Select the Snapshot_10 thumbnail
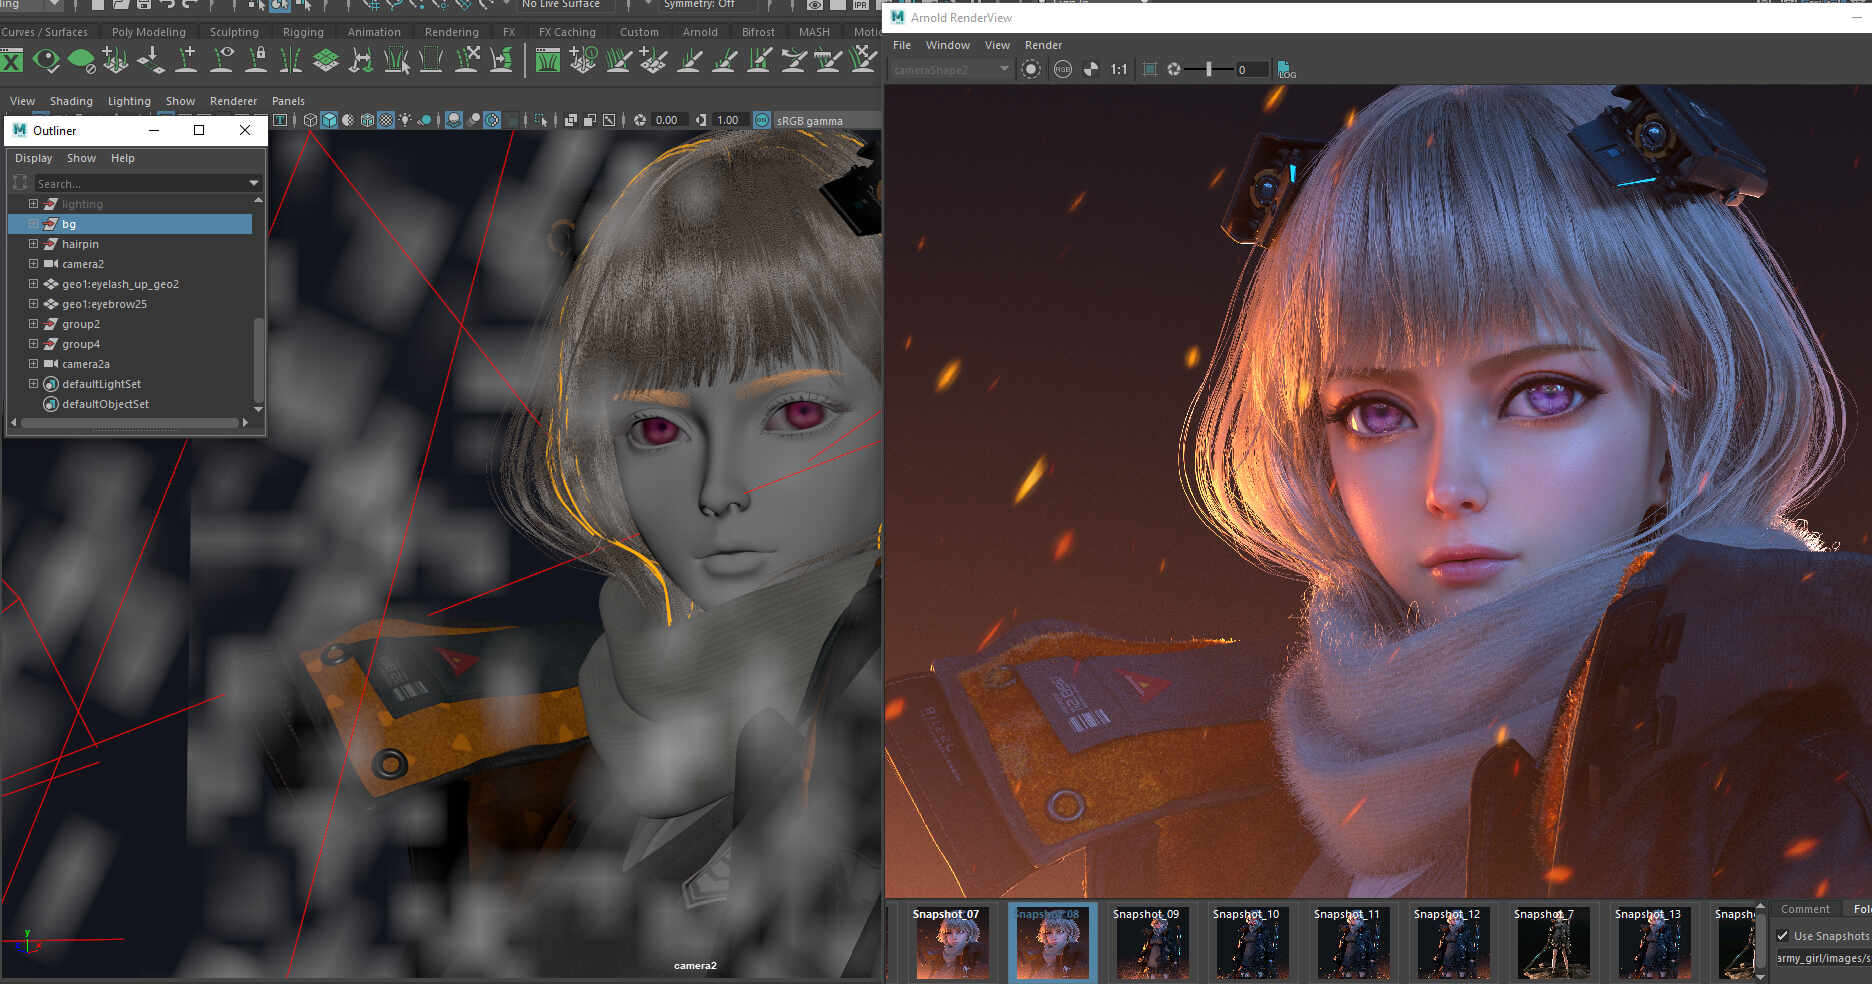This screenshot has height=984, width=1872. coord(1247,942)
